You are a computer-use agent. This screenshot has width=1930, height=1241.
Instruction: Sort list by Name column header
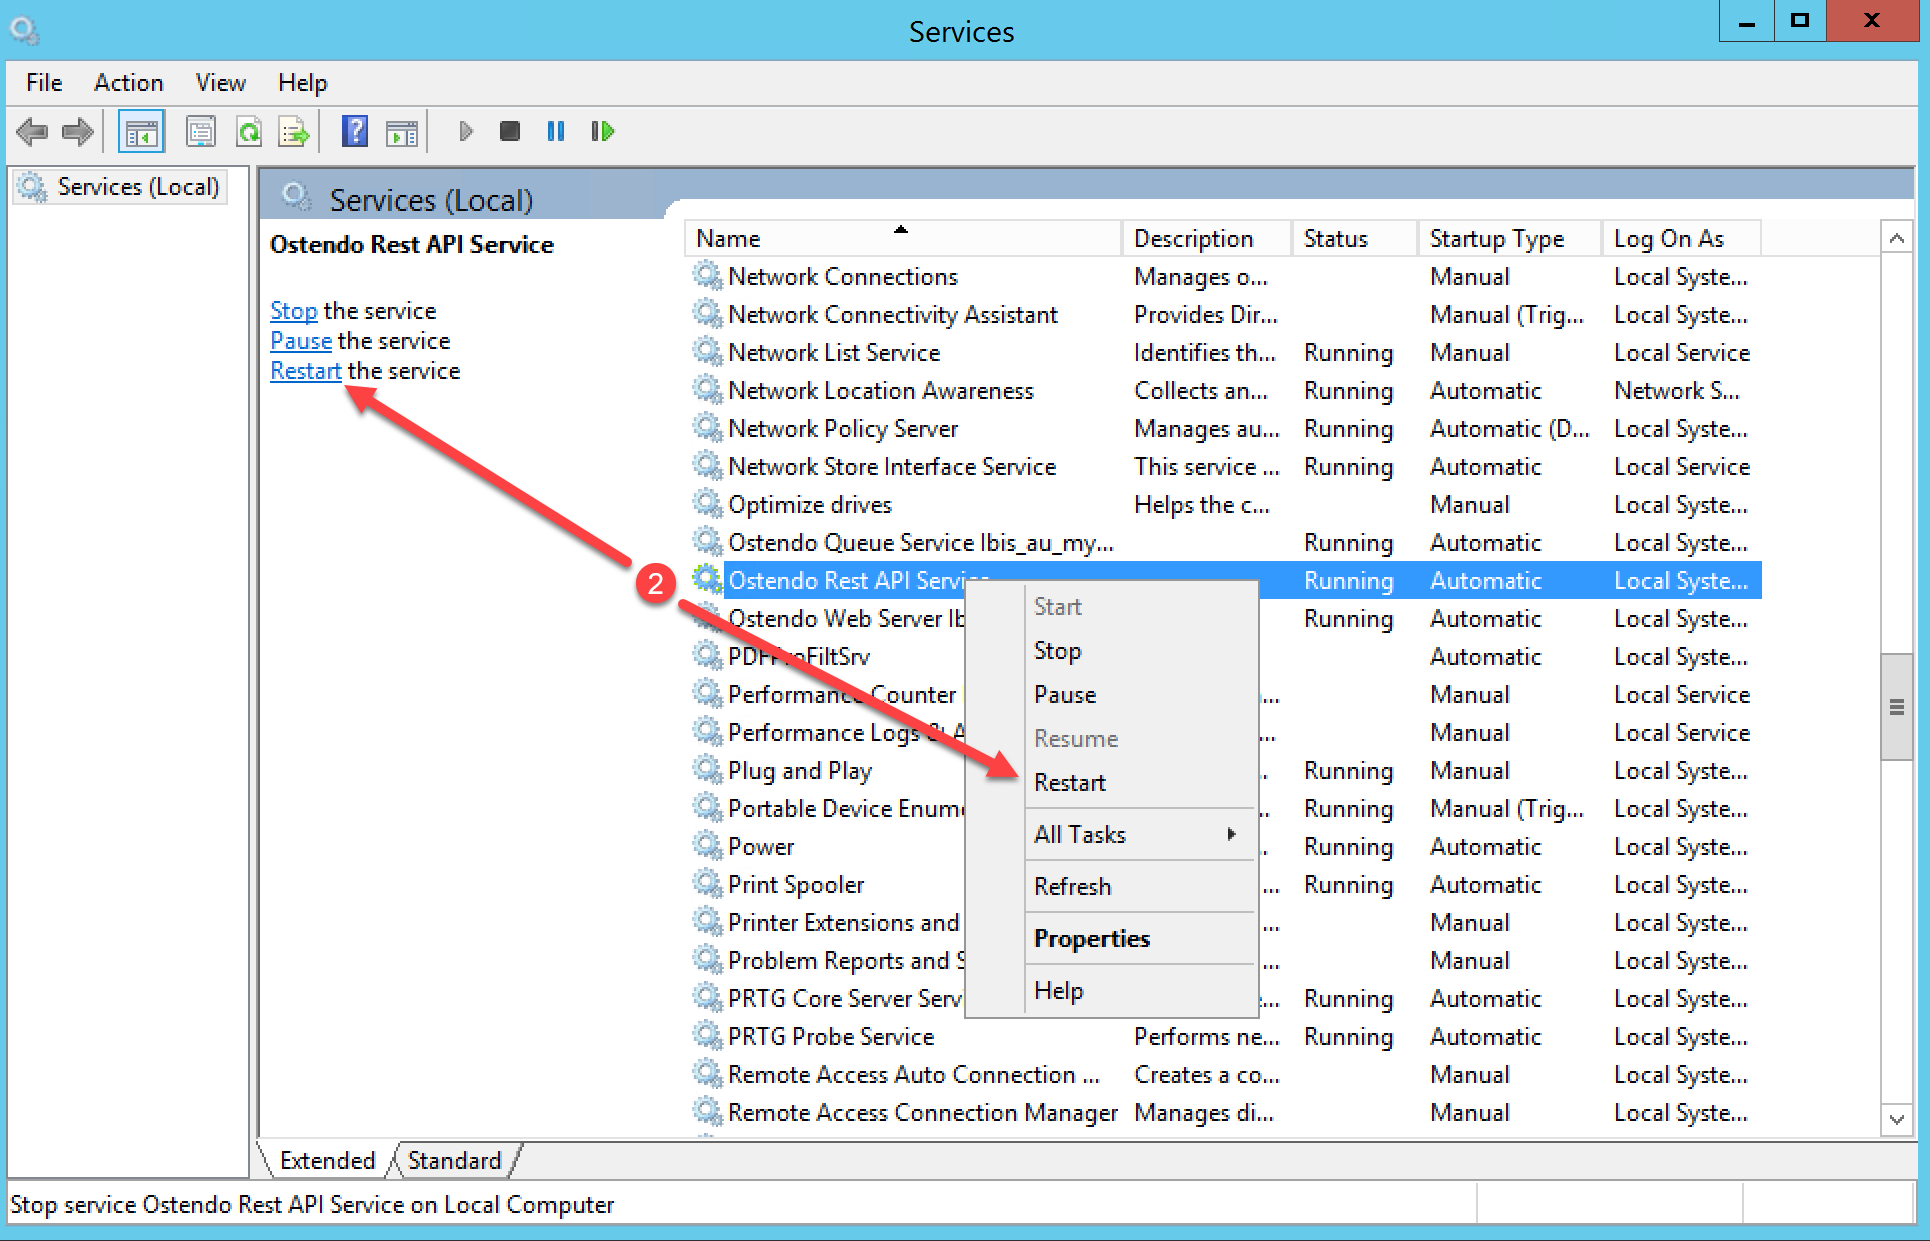(x=728, y=239)
